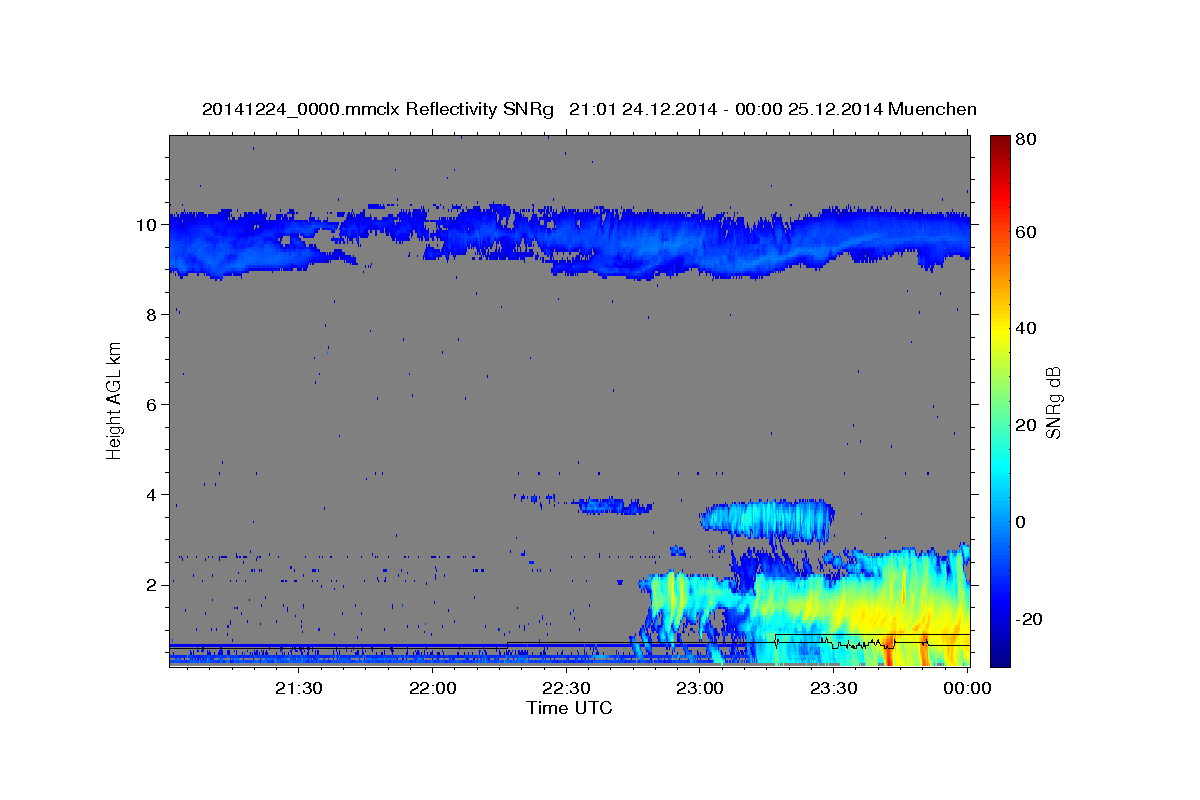The height and width of the screenshot is (800, 1200).
Task: Click the height tick label 4
Action: click(153, 494)
